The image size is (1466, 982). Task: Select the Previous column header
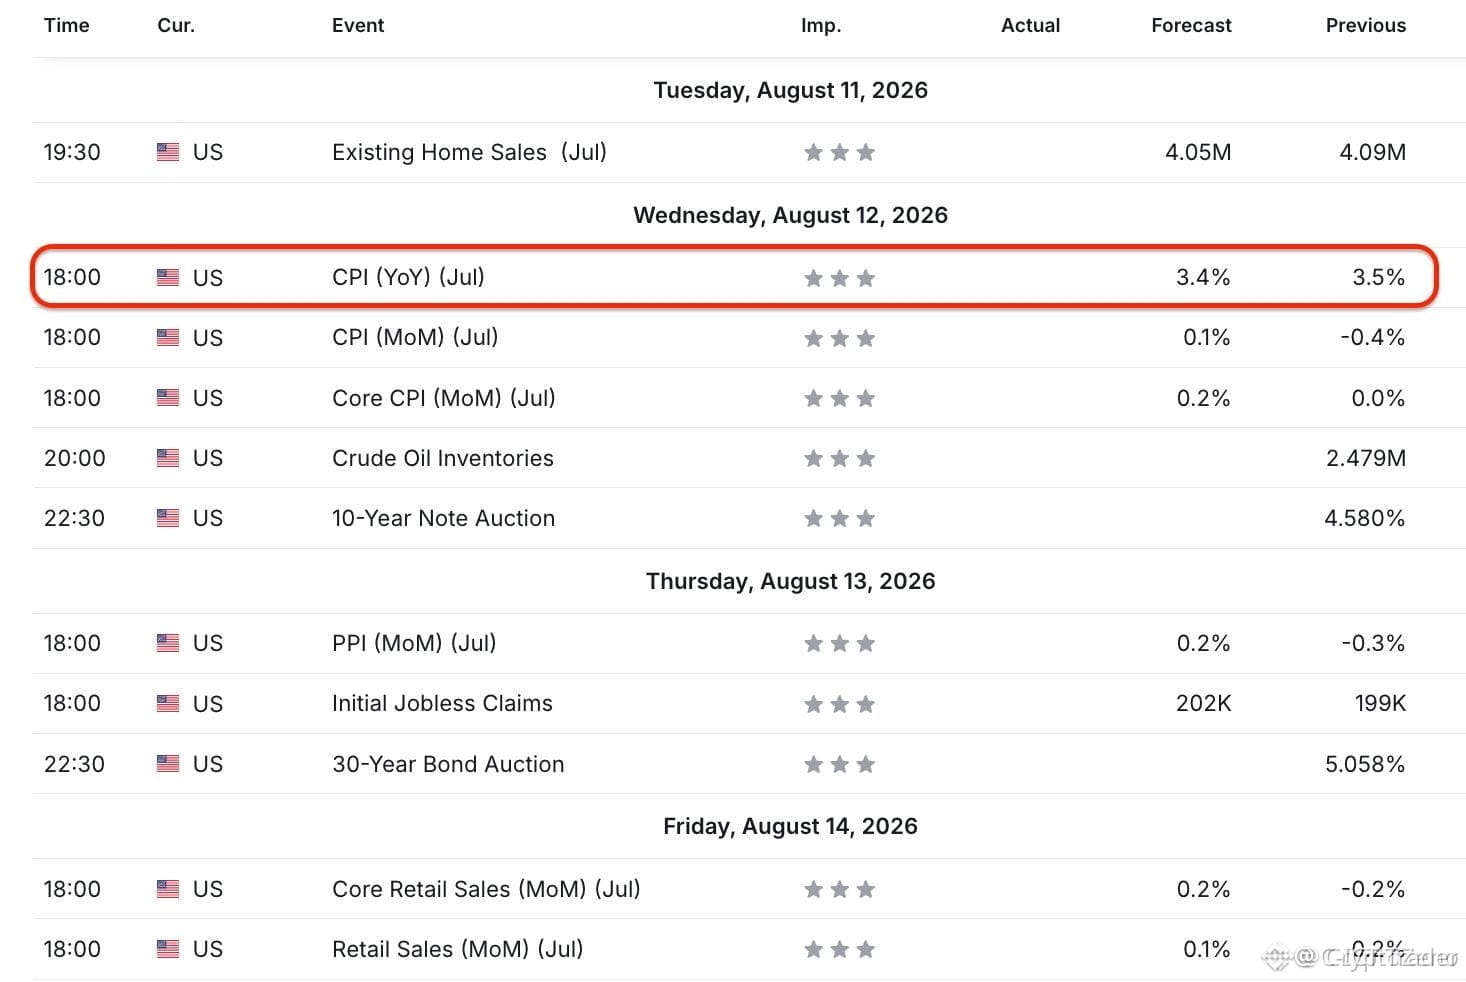tap(1366, 25)
